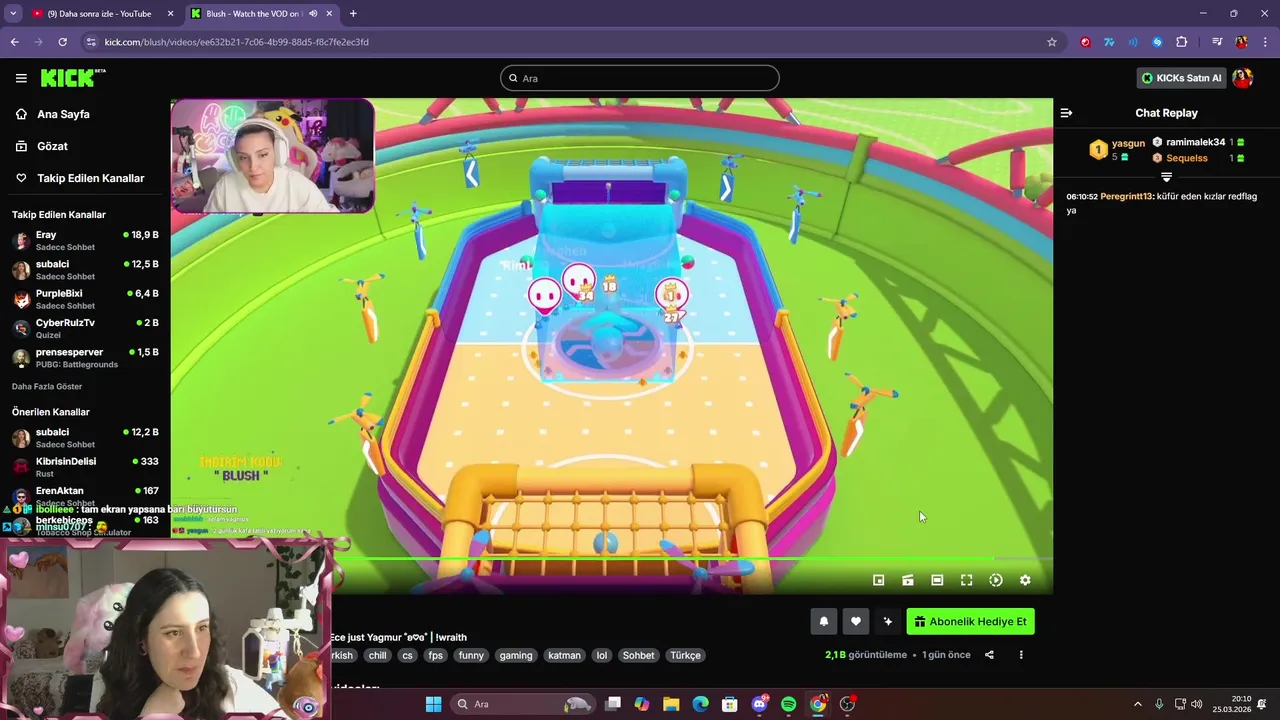This screenshot has height=720, width=1280.
Task: Open the Eray channel in the sidebar
Action: (x=85, y=241)
